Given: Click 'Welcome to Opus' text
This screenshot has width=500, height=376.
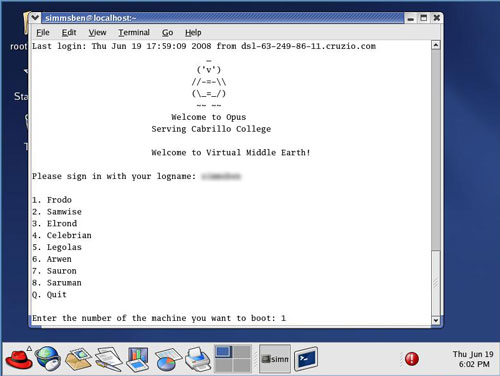Looking at the screenshot, I should (209, 117).
